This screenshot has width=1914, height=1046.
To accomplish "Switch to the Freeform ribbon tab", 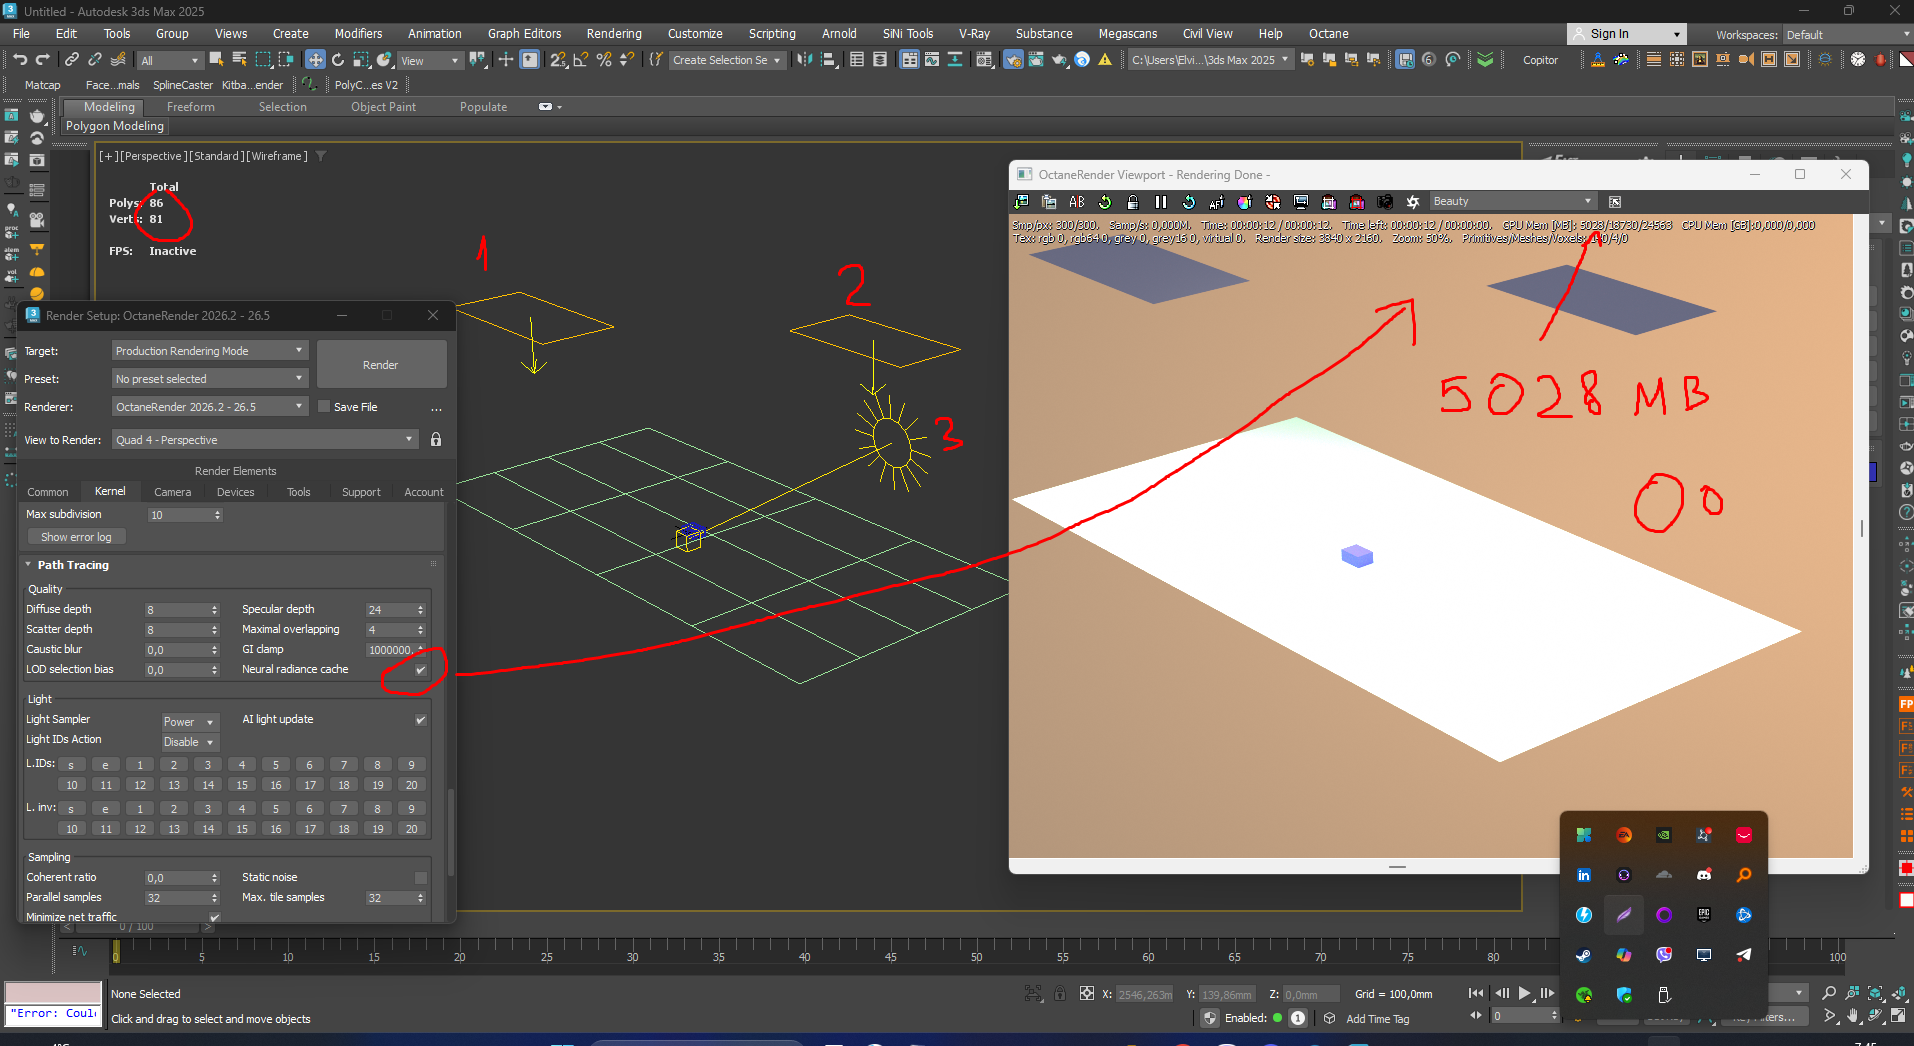I will click(x=190, y=107).
